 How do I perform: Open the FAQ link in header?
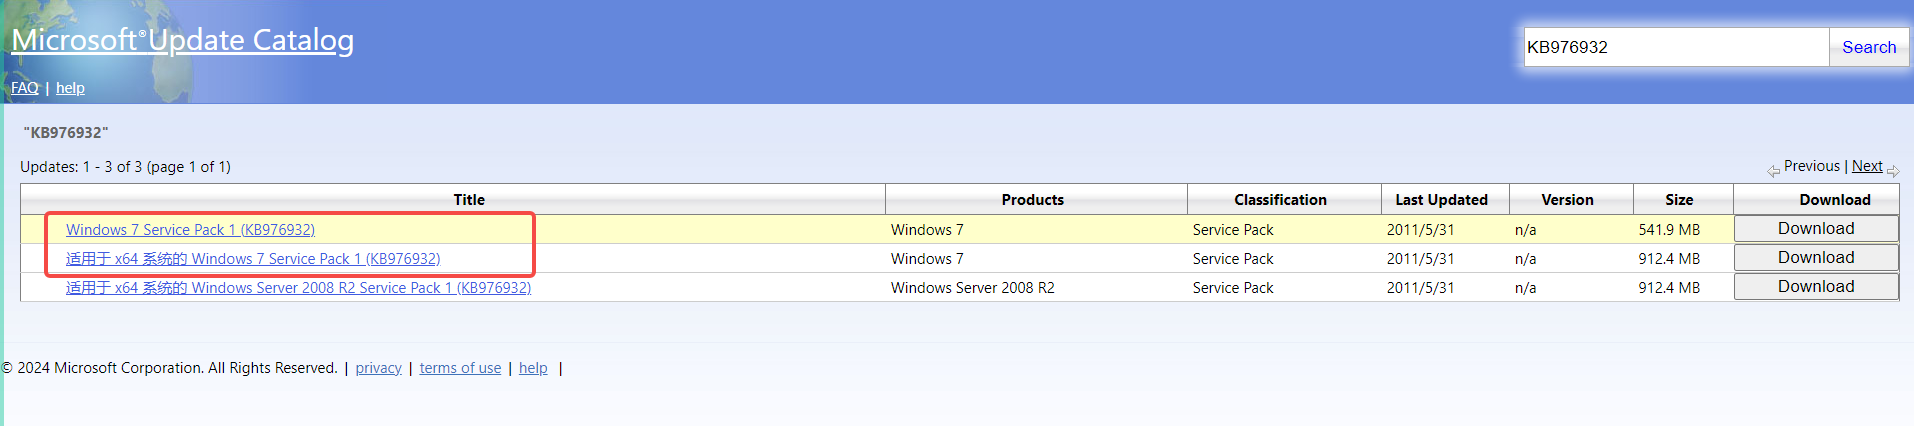click(x=25, y=88)
